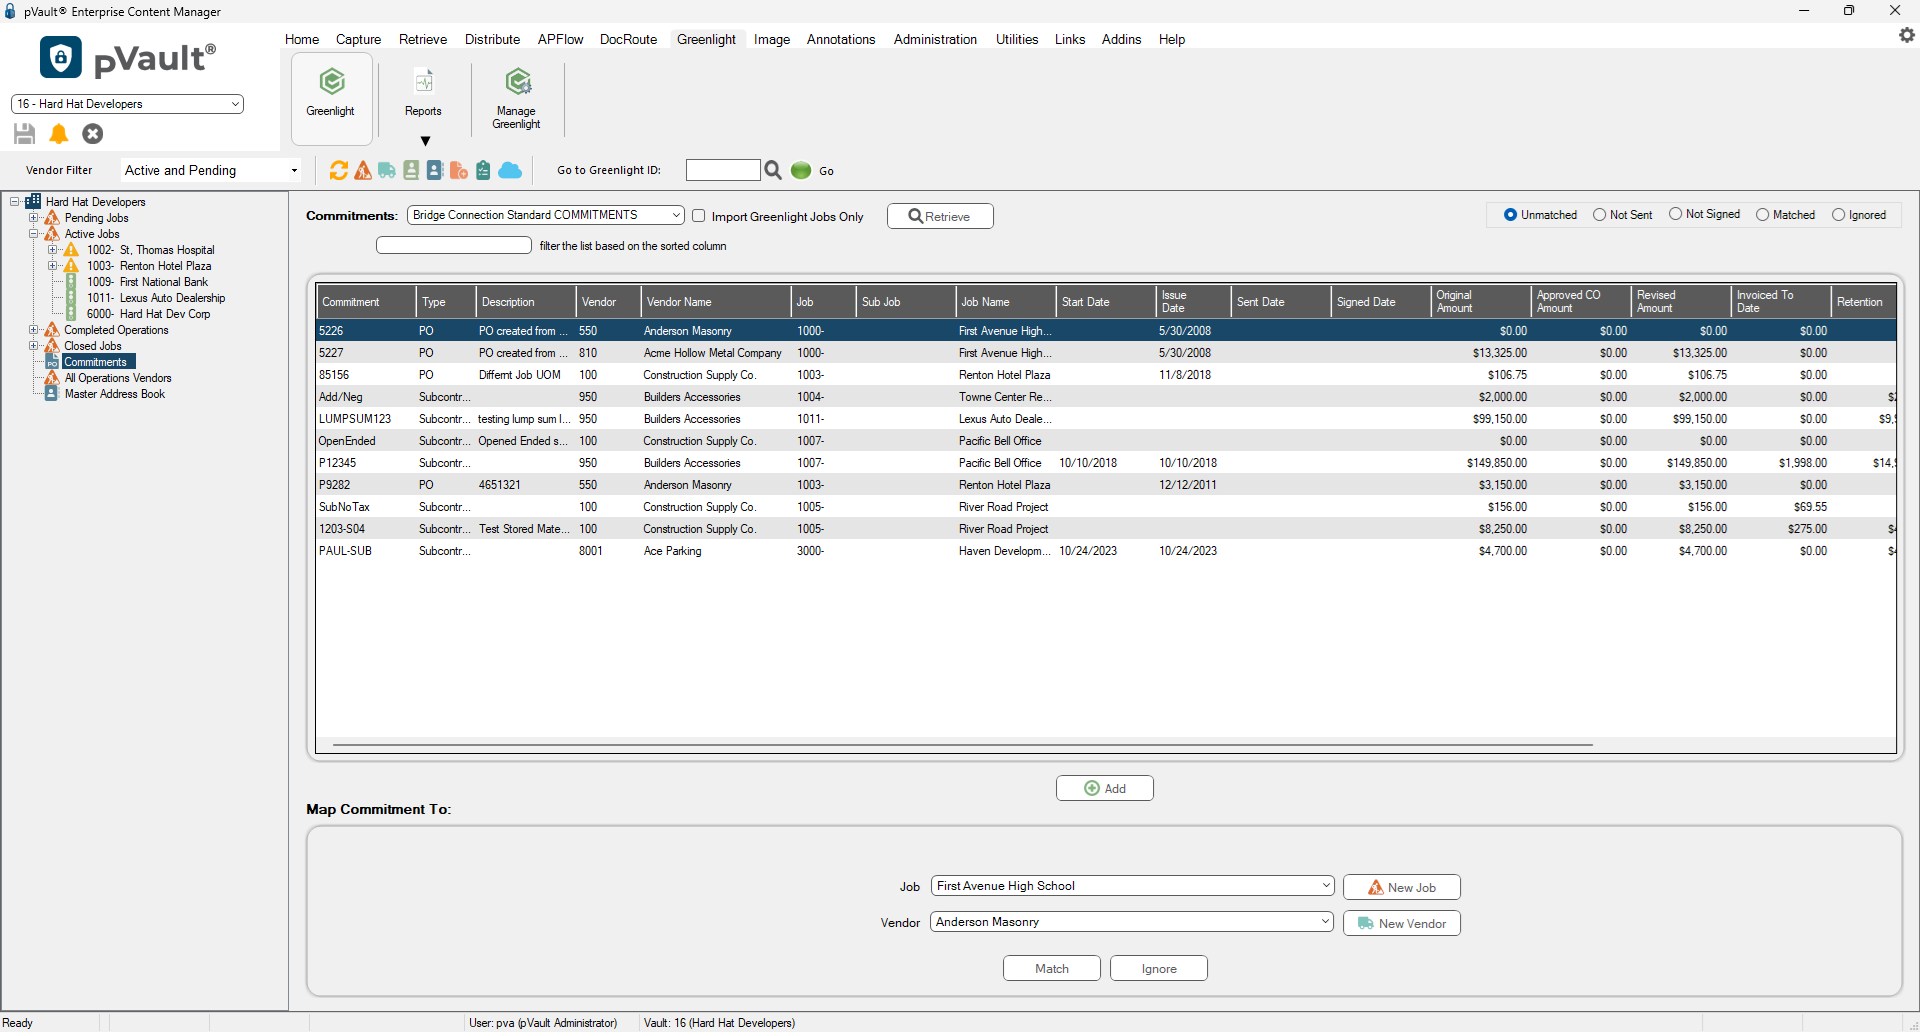Click the blue contact book toolbar icon
The image size is (1920, 1032).
click(435, 171)
